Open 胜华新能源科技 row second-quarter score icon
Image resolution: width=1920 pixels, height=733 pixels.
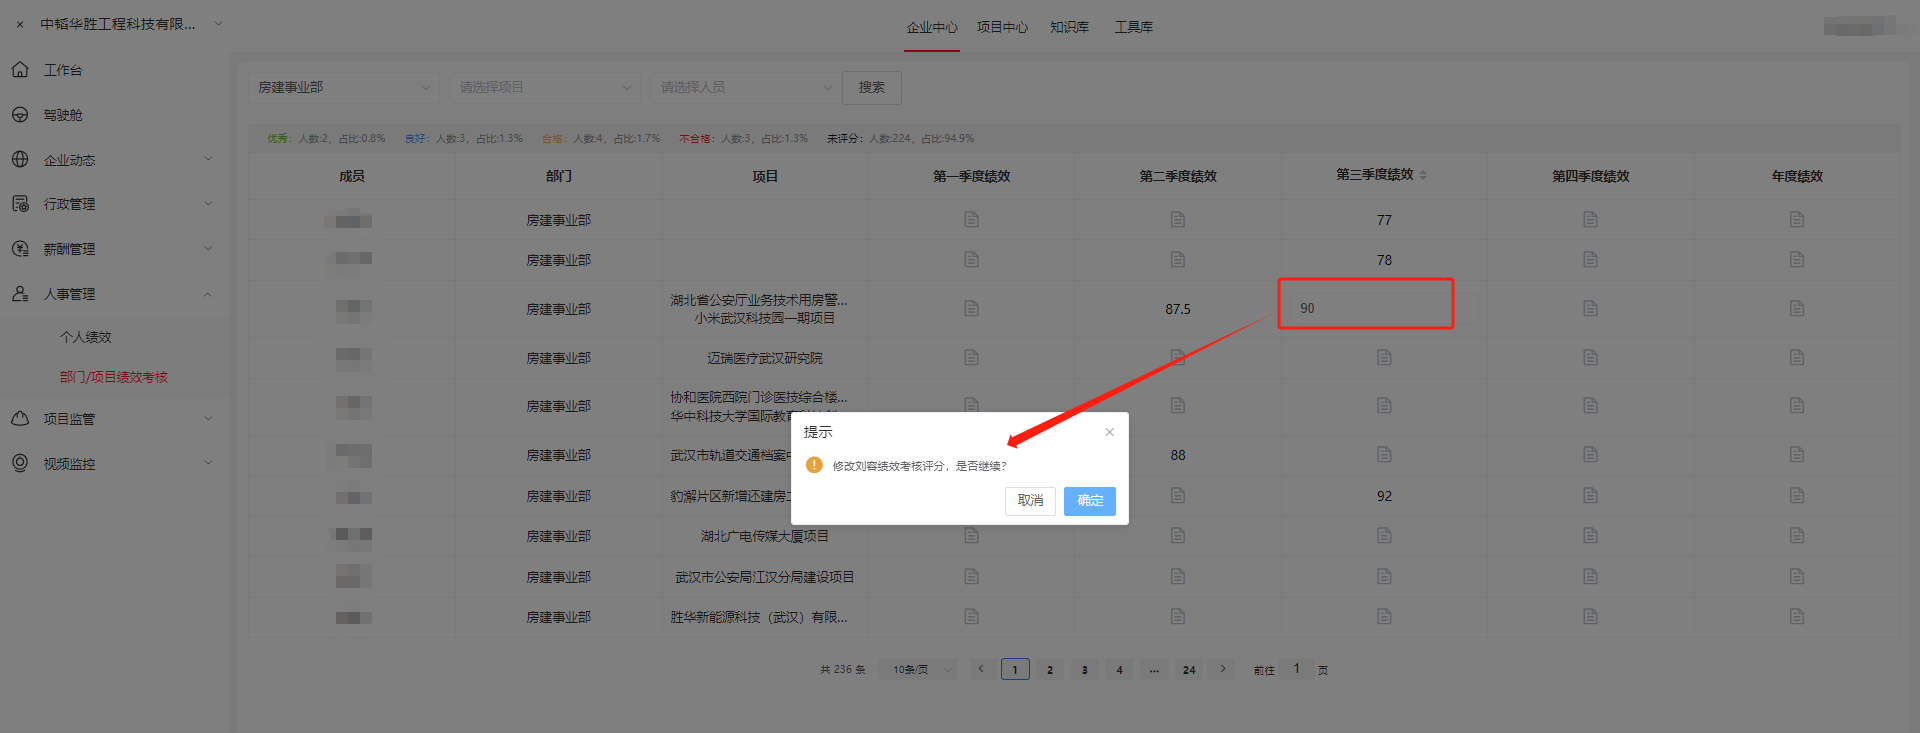(1178, 616)
